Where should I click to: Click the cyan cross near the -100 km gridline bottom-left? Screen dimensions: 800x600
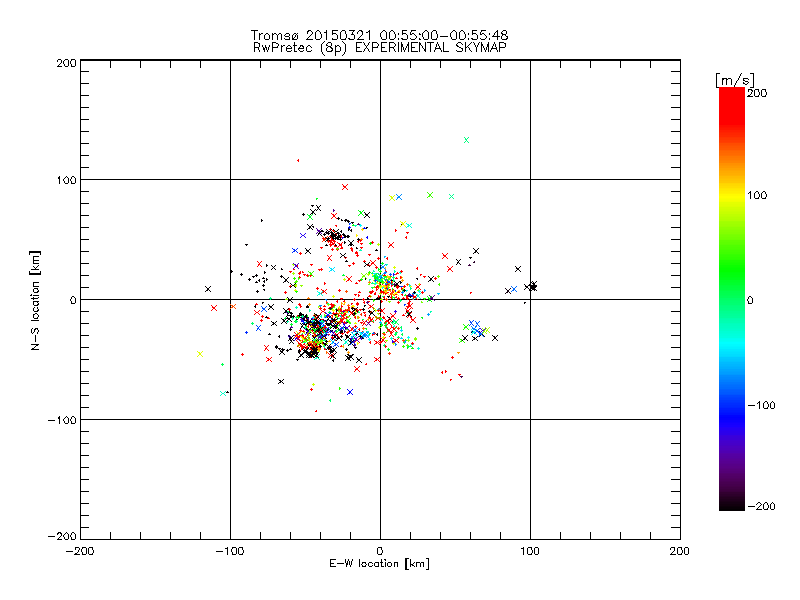222,393
